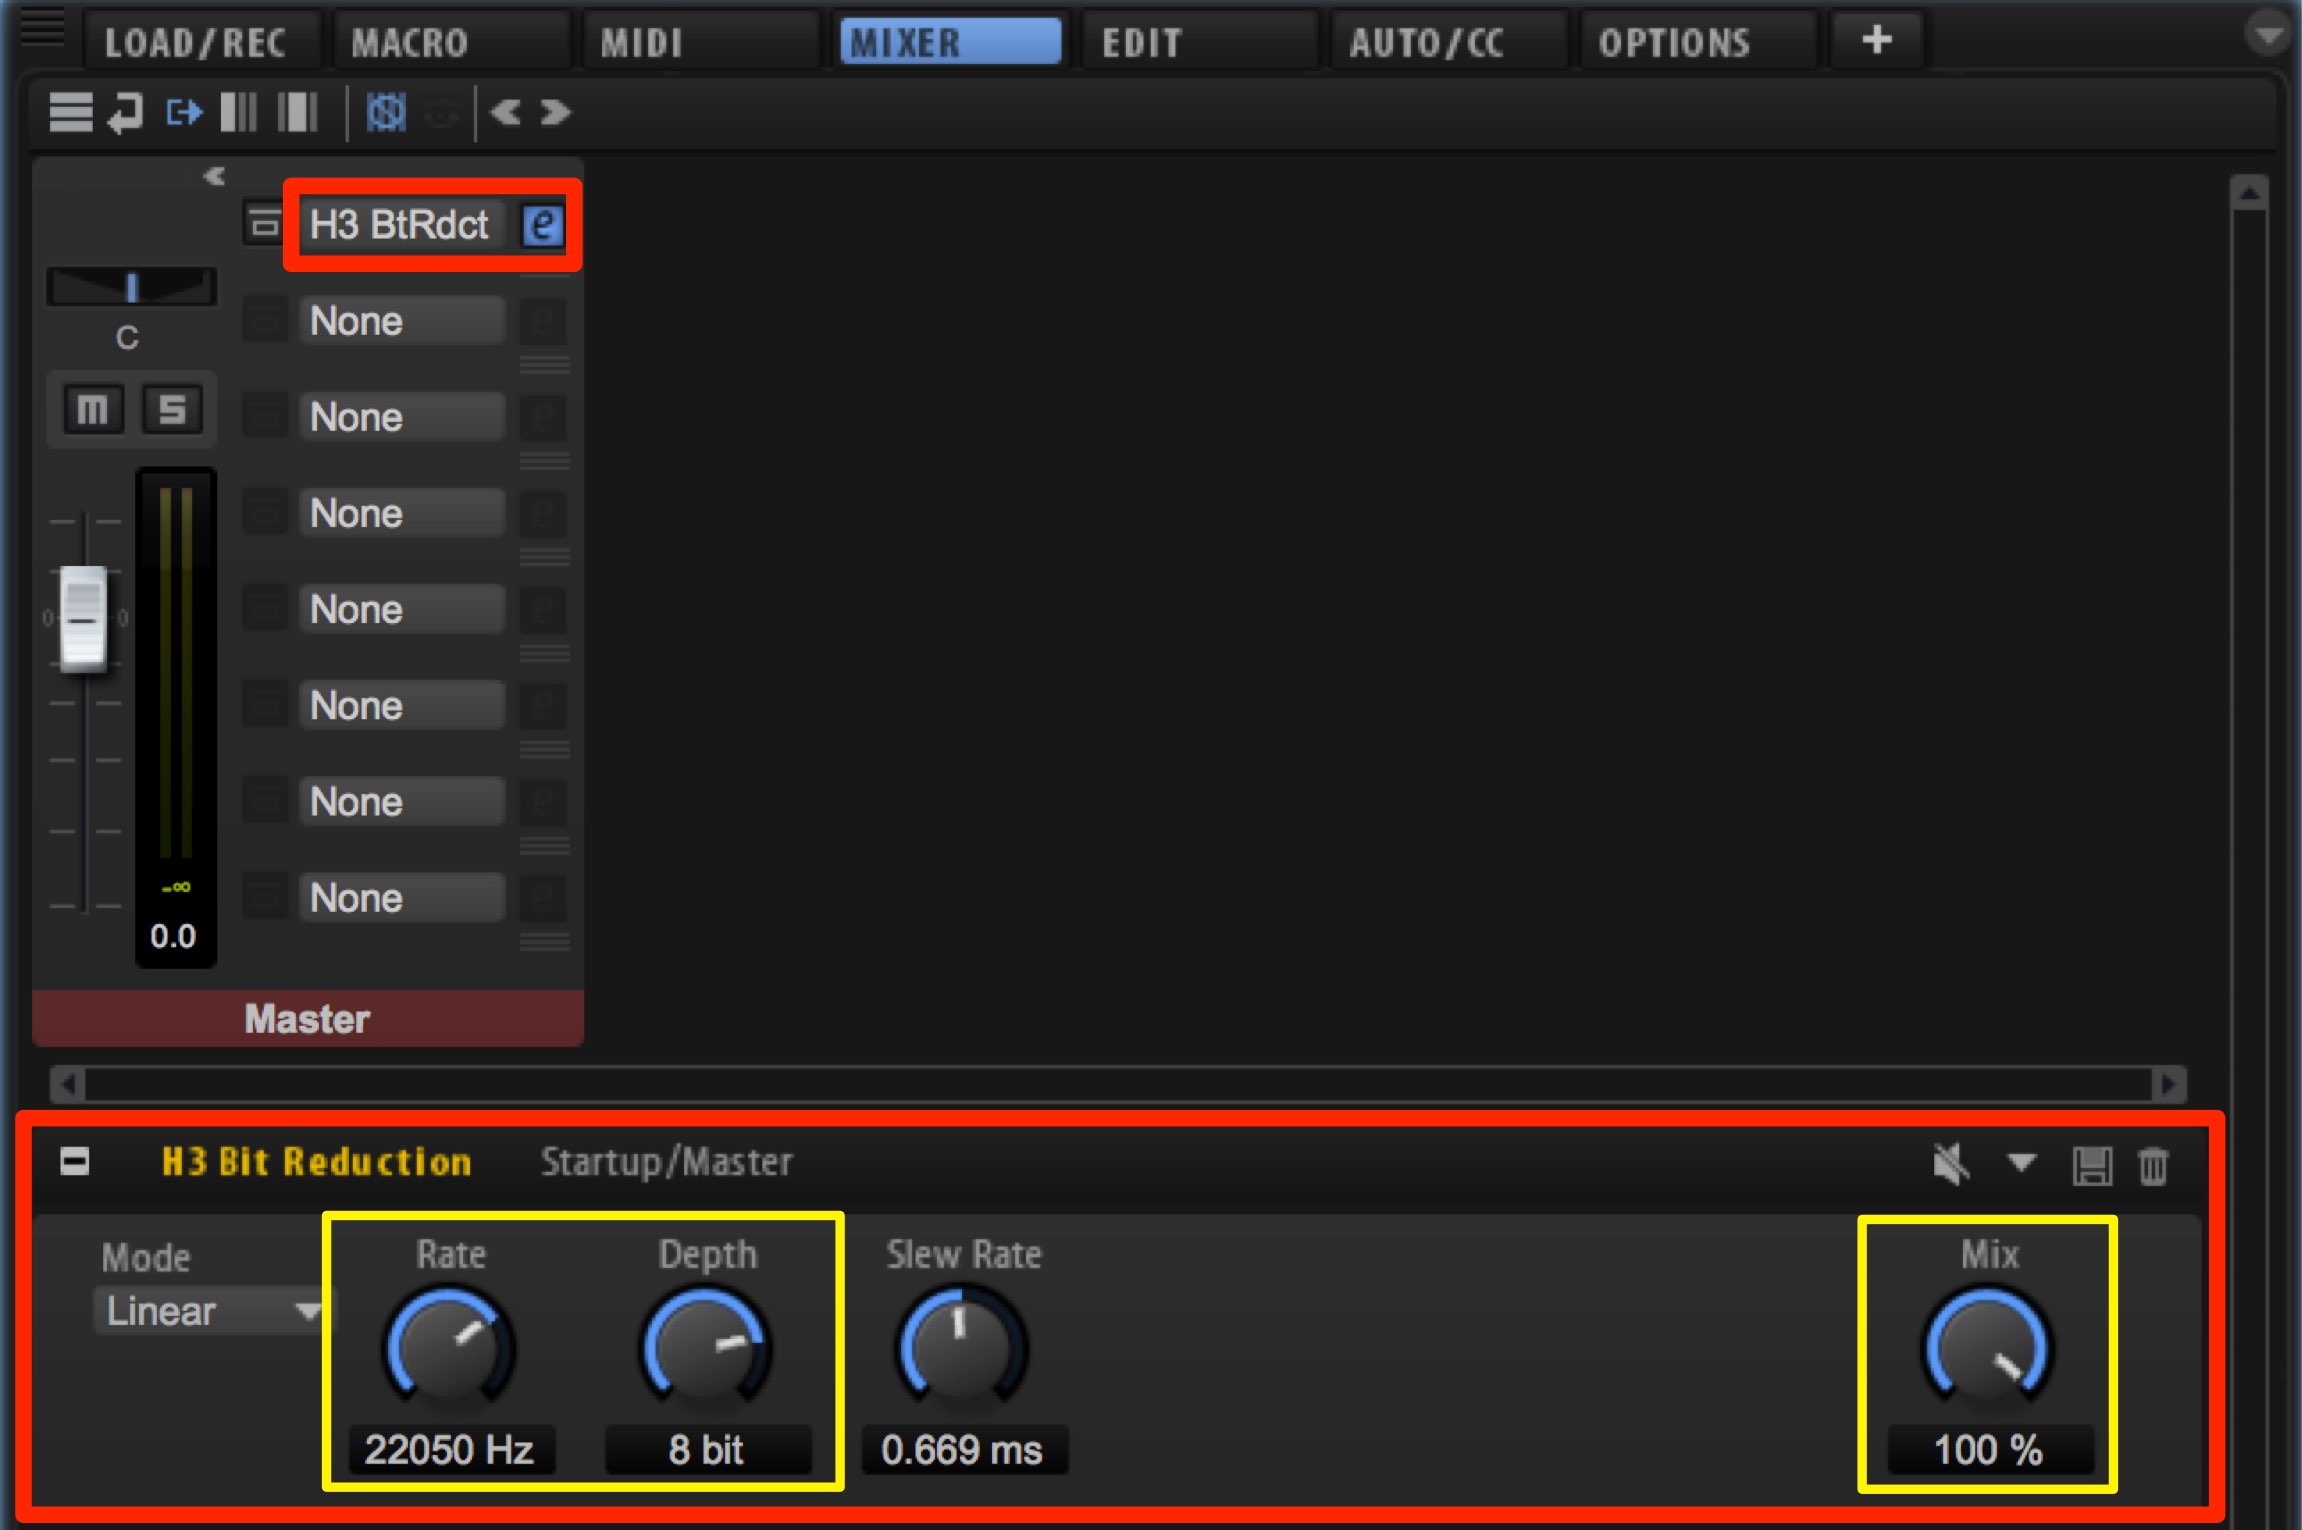Switch to the MACRO tab
This screenshot has height=1530, width=2302.
click(451, 42)
